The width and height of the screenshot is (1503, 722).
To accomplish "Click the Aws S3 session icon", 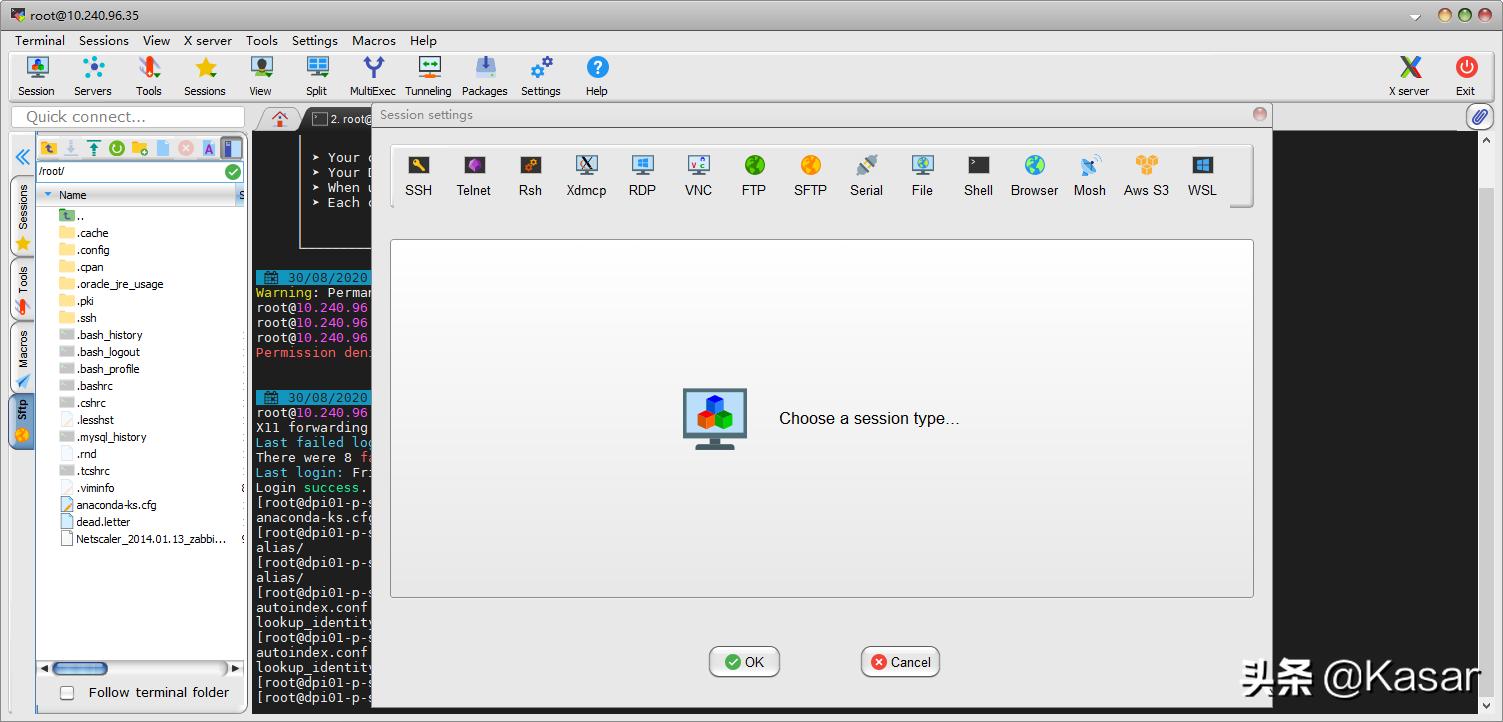I will [x=1146, y=176].
